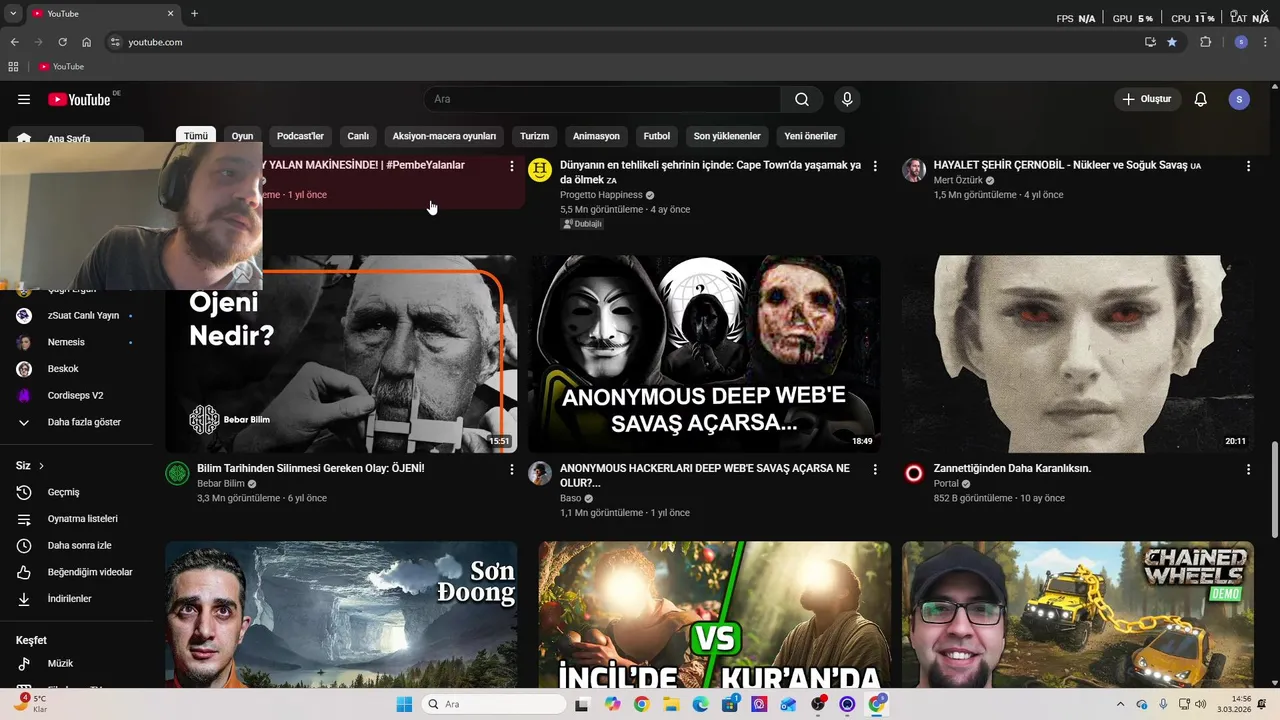Open more options for Cape Town video
Viewport: 1280px width, 720px height.
[875, 166]
